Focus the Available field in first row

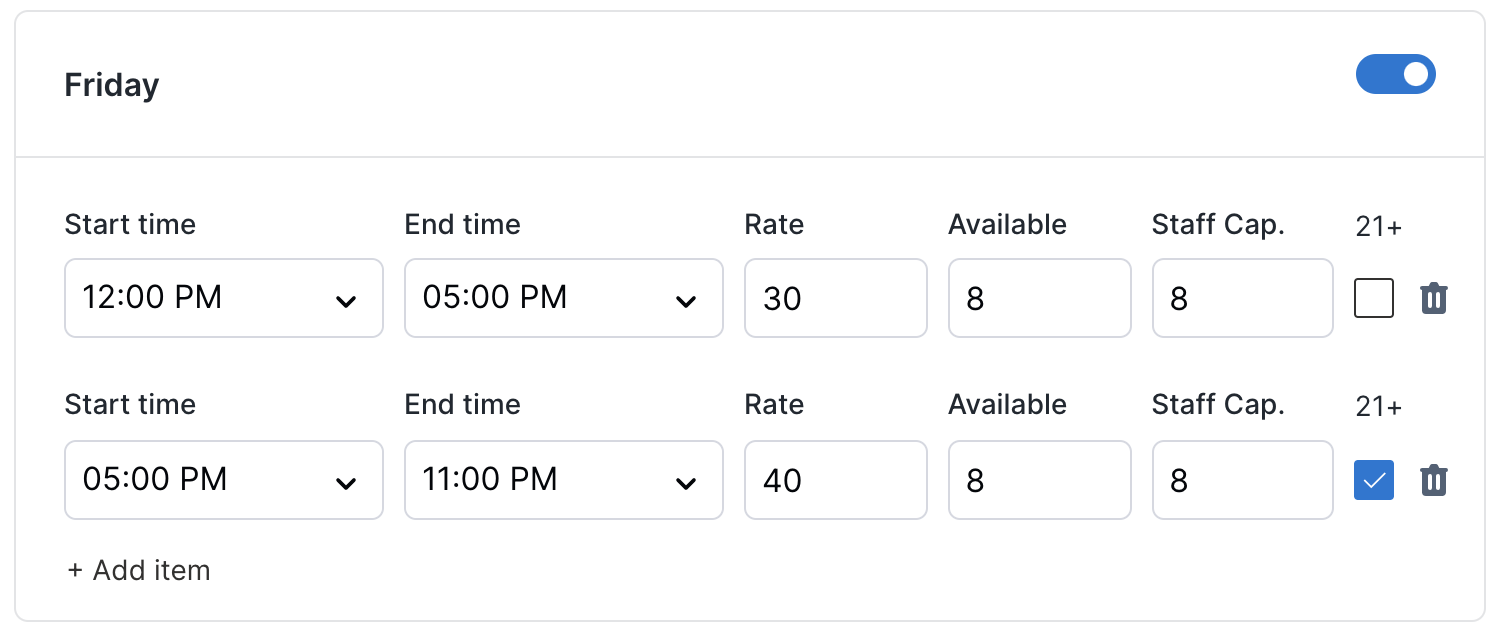pyautogui.click(x=1039, y=299)
